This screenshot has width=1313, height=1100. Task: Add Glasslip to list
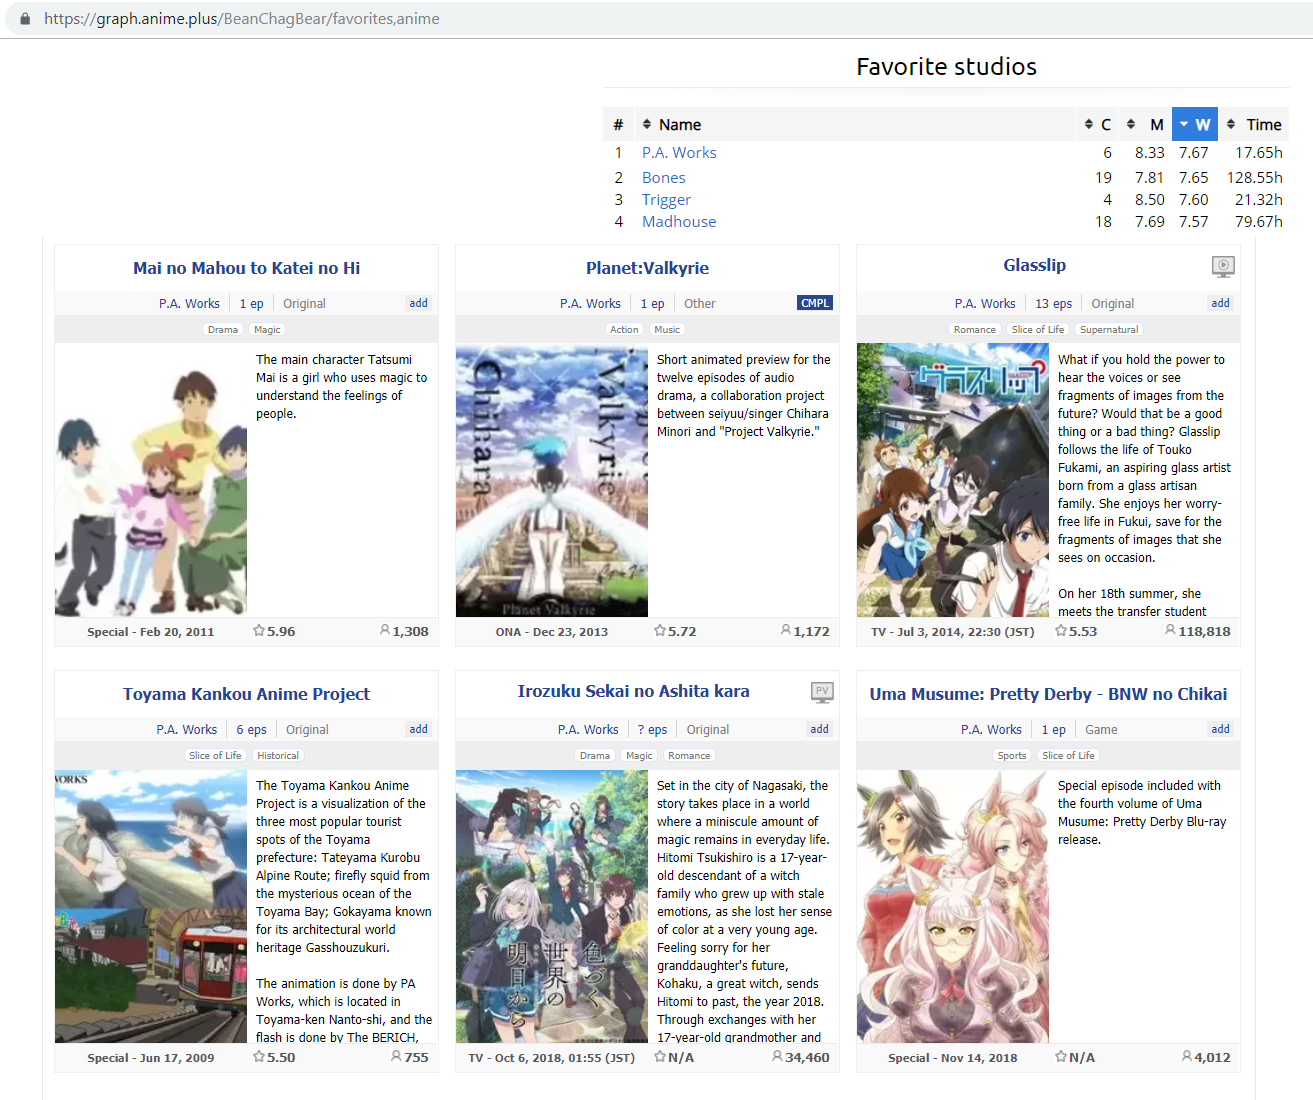(x=1220, y=303)
